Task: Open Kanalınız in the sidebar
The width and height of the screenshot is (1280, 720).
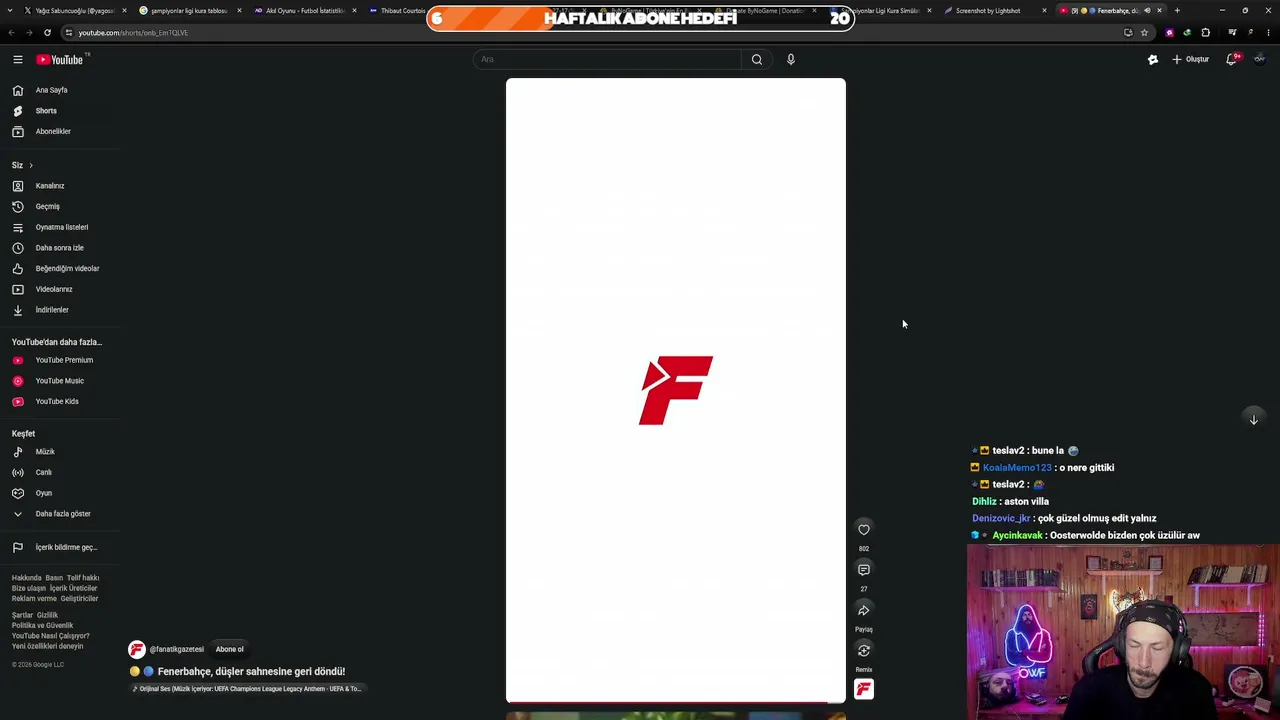Action: (x=60, y=186)
